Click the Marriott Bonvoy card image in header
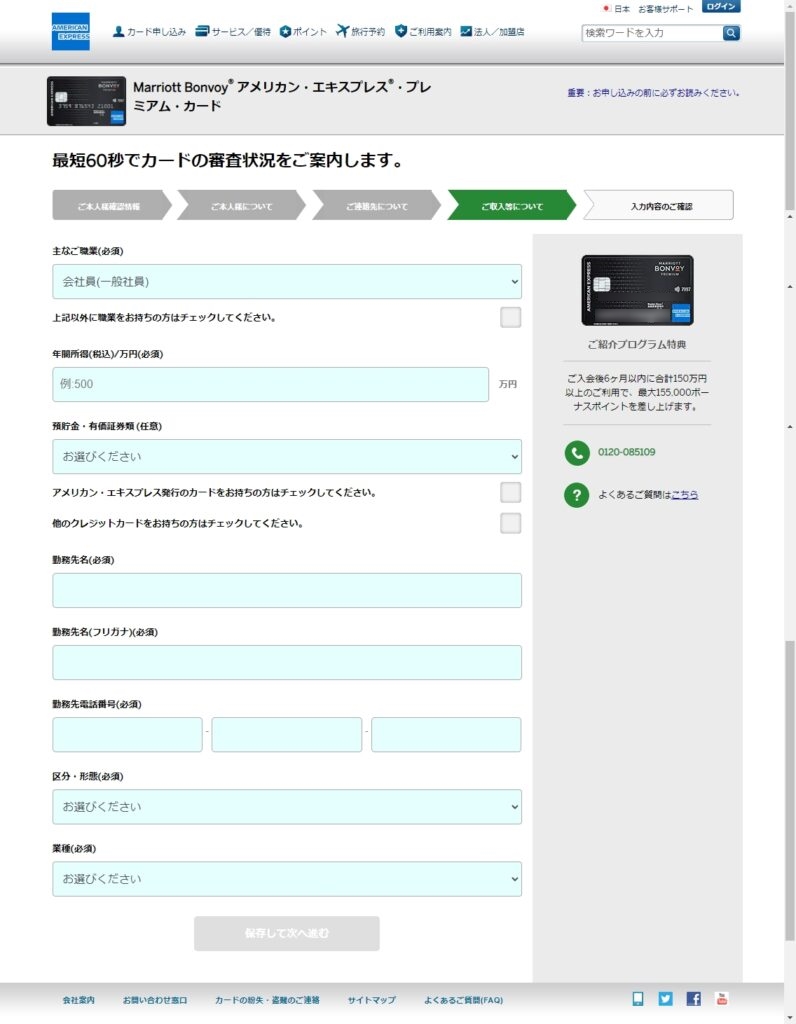The height and width of the screenshot is (1024, 796). coord(86,101)
